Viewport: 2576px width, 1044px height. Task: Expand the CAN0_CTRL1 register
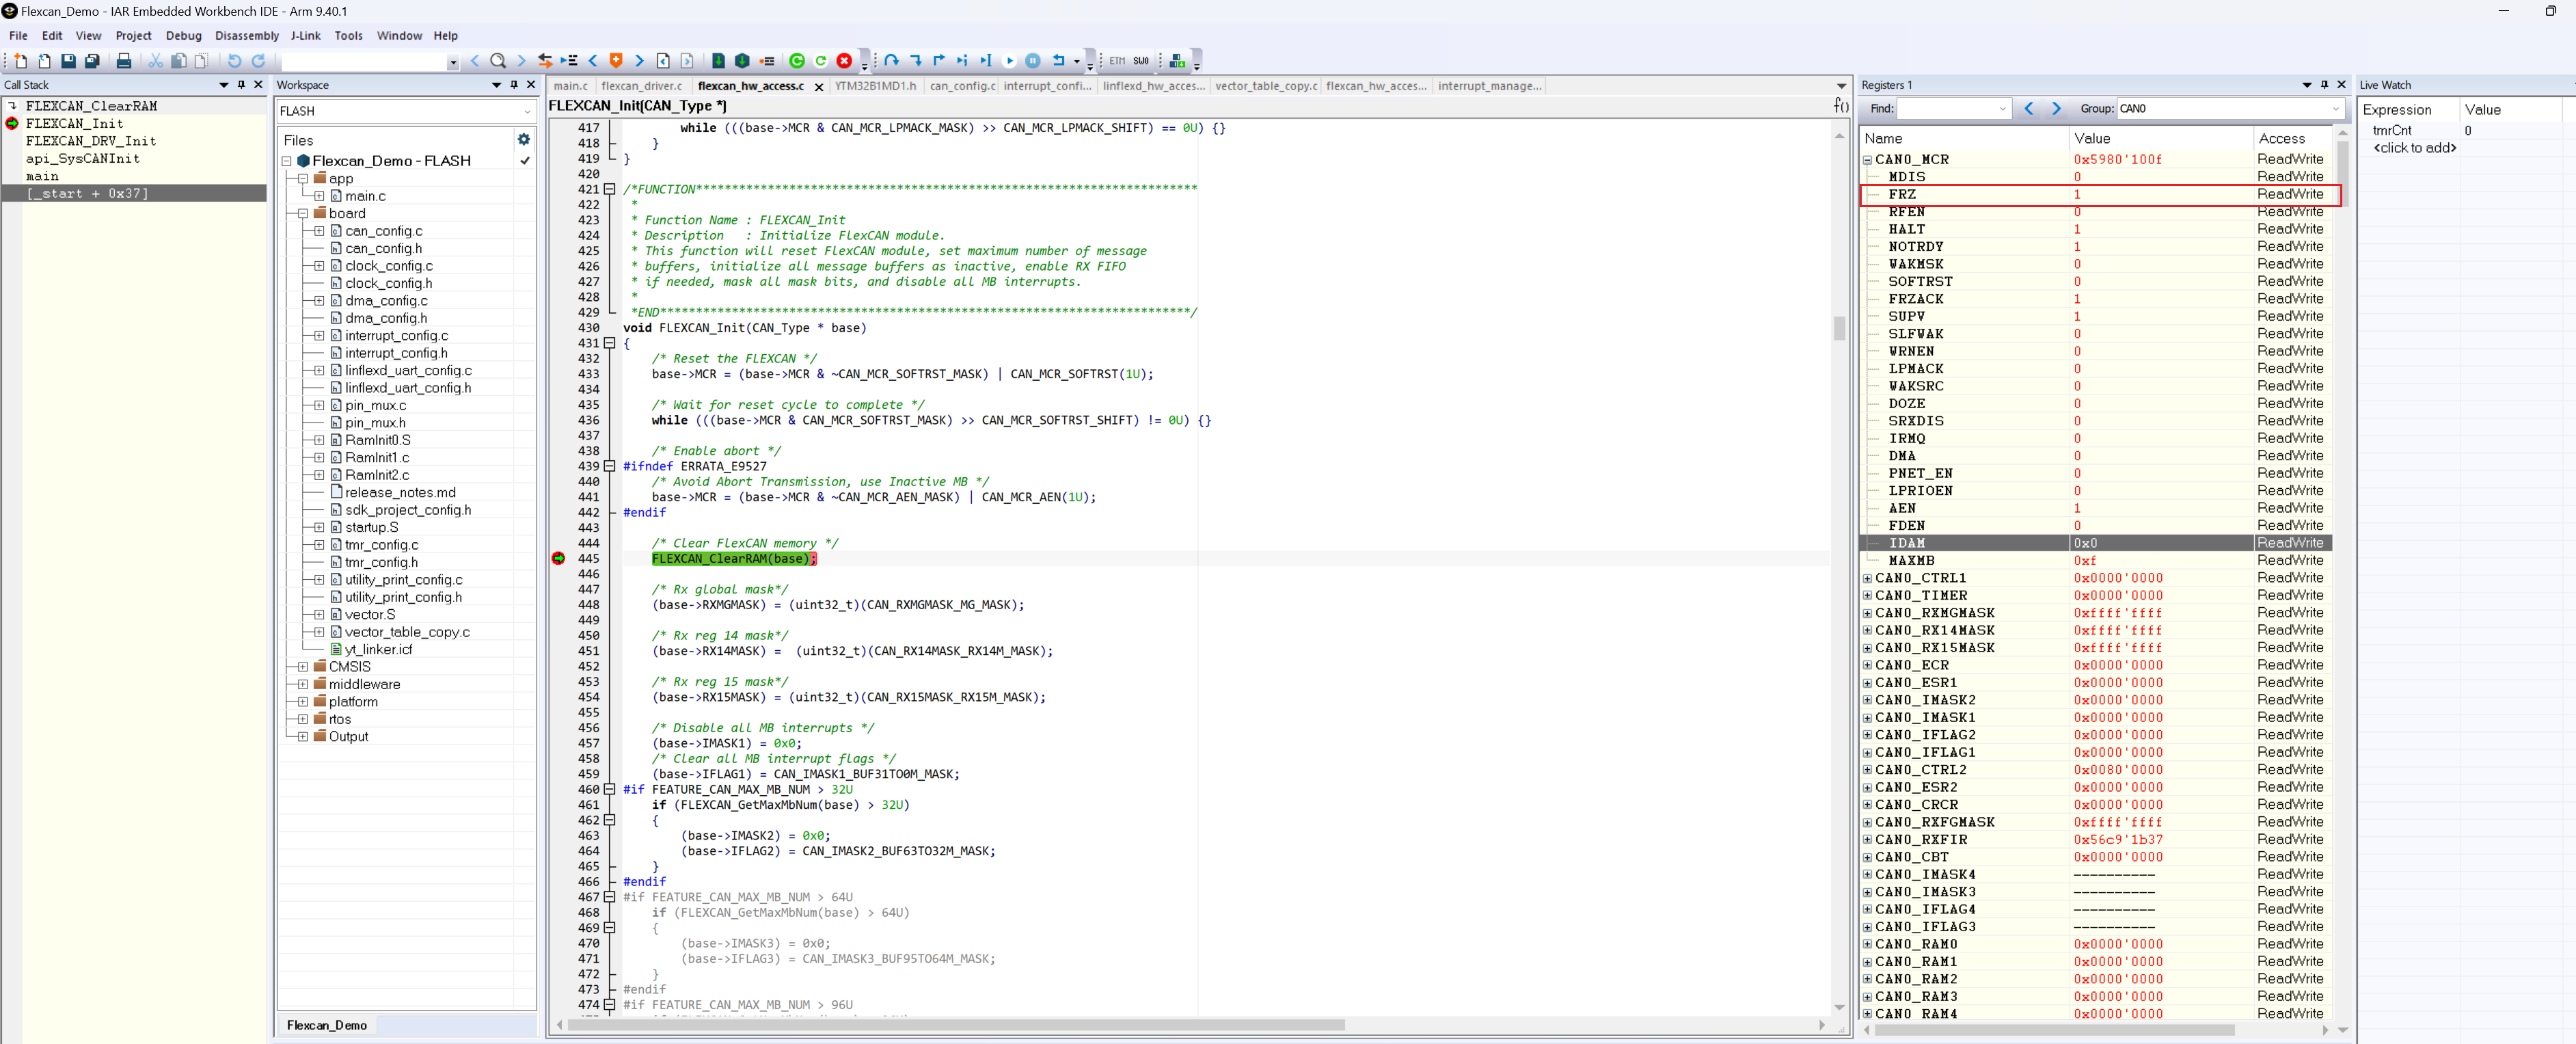pos(1867,578)
